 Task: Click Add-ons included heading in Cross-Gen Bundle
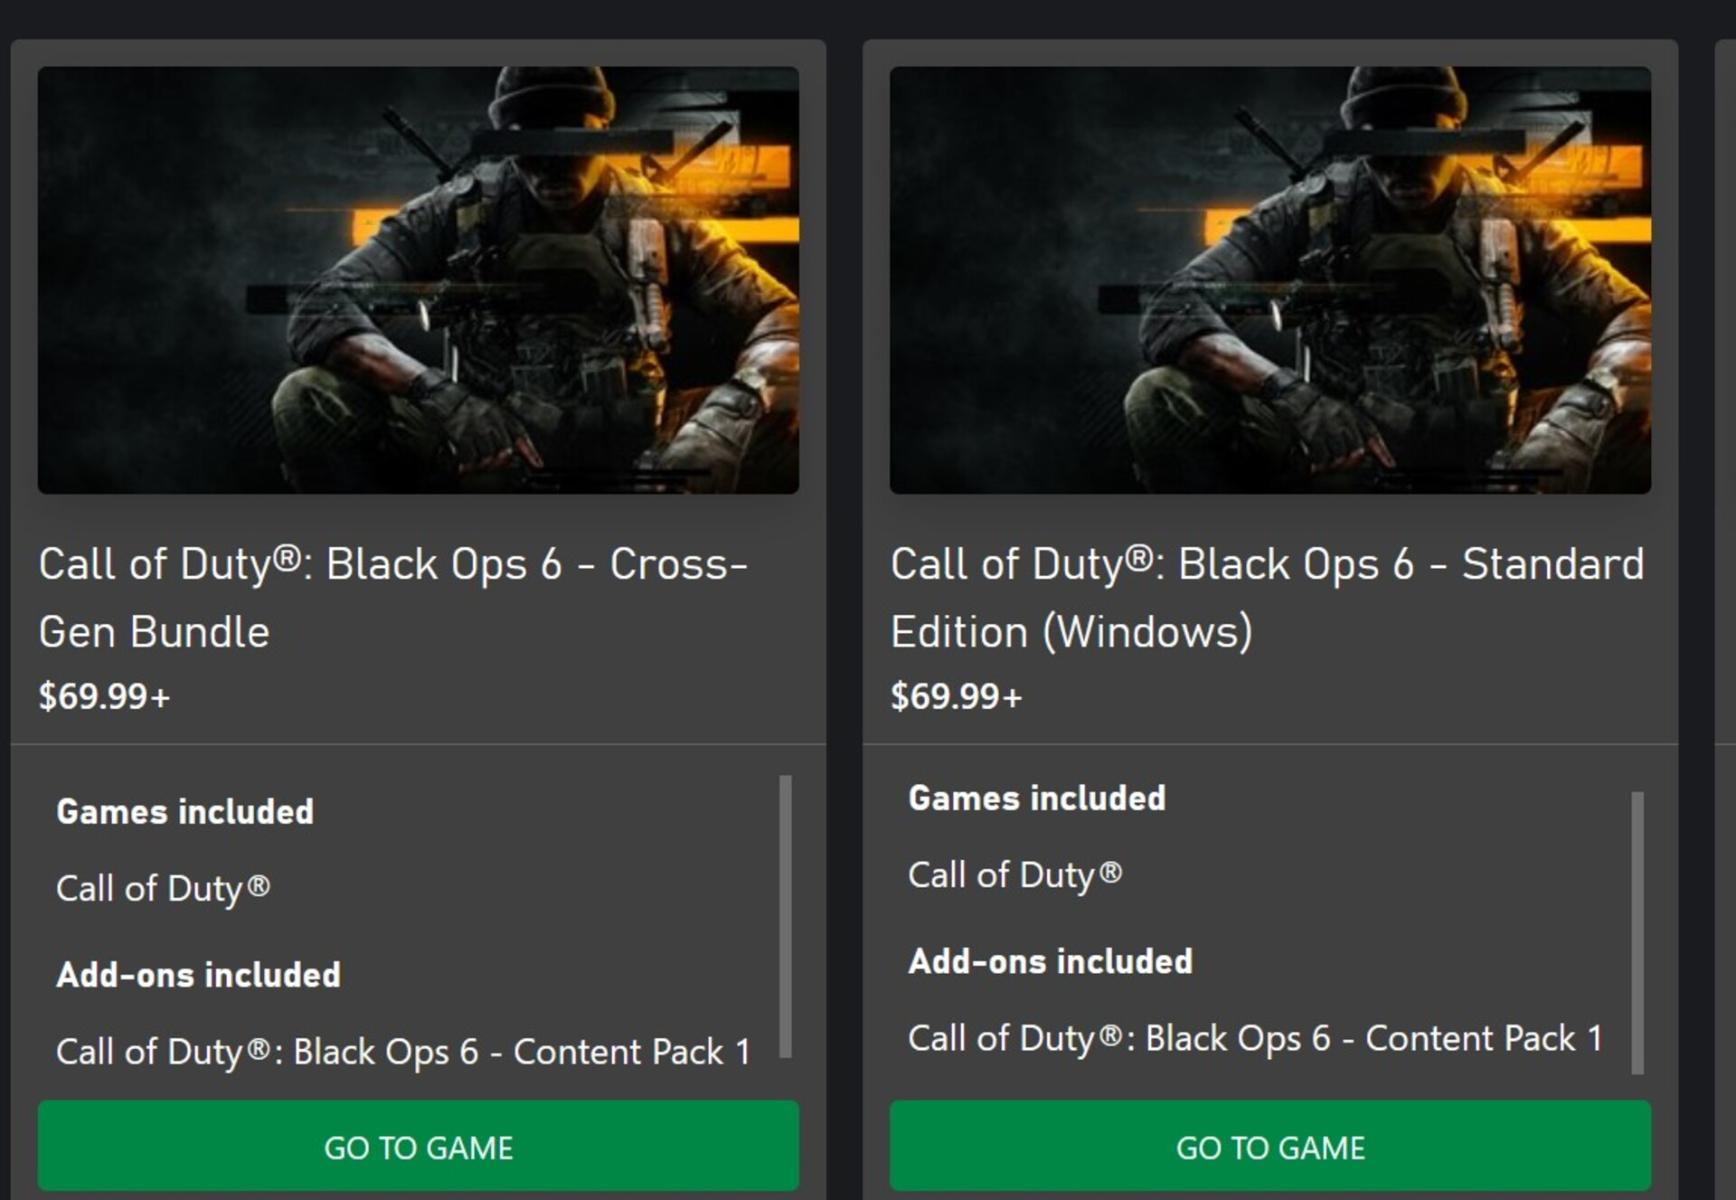(x=198, y=975)
